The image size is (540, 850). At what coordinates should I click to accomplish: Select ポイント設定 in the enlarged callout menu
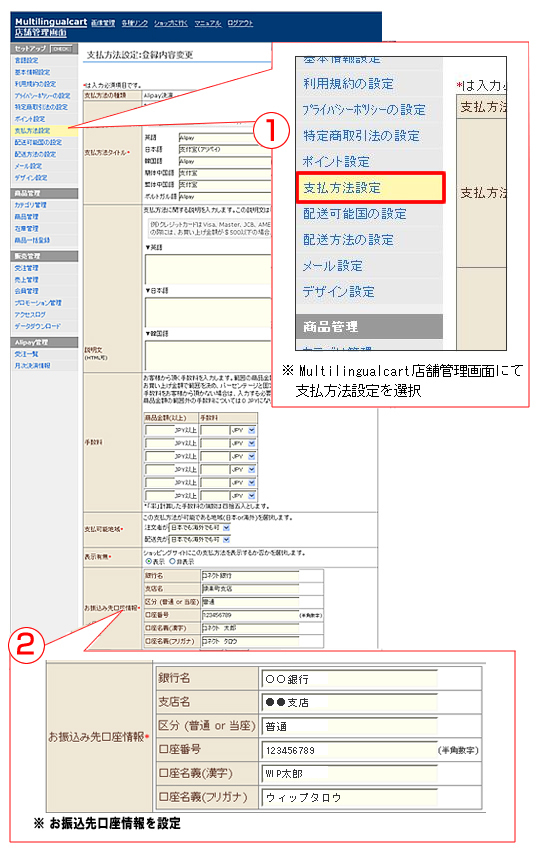click(336, 162)
